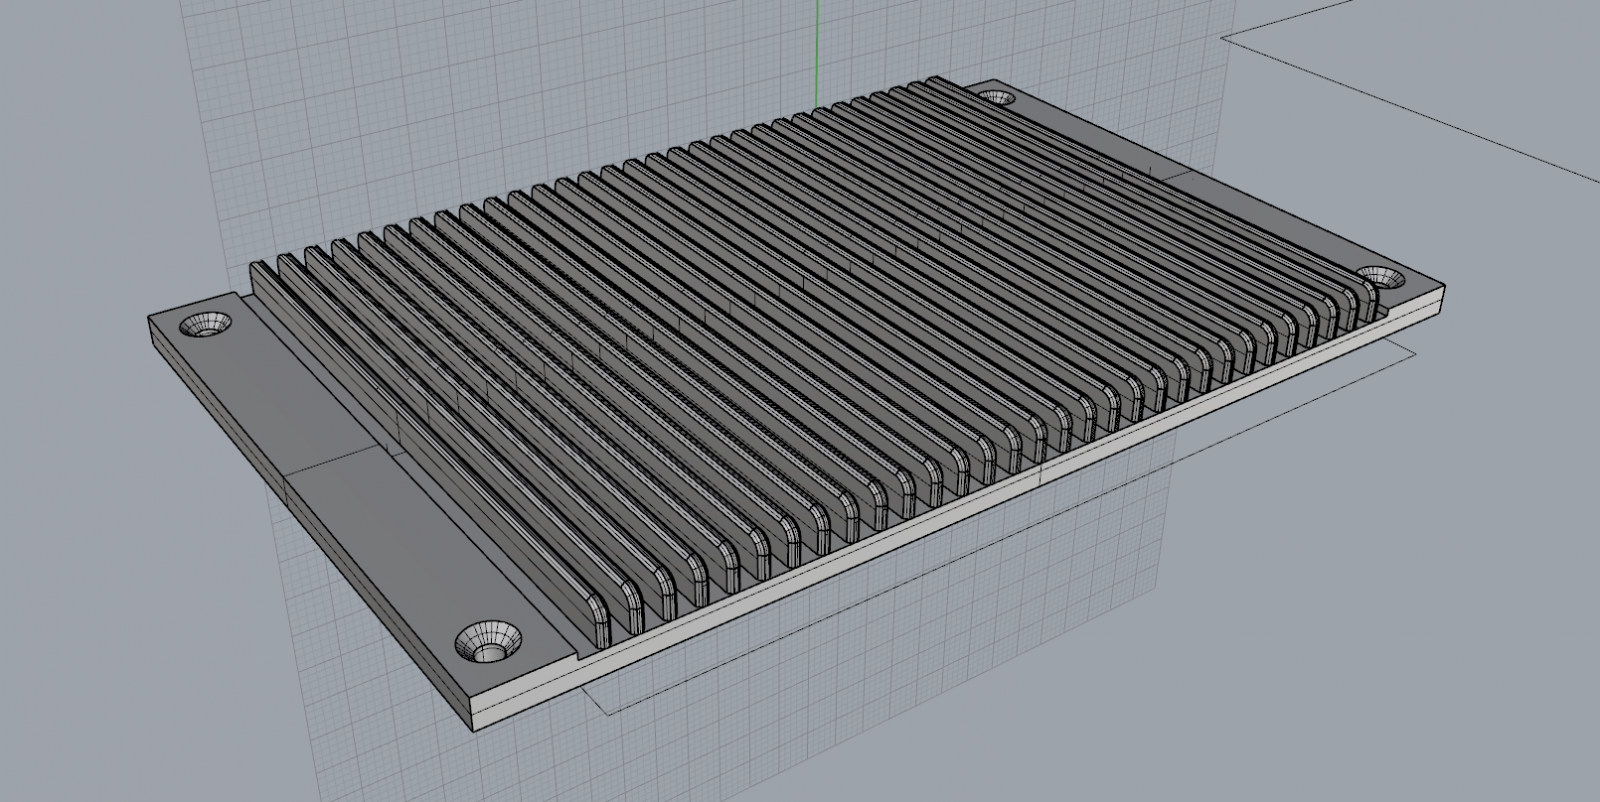The image size is (1600, 802).
Task: Select the seam line across the left flange
Action: coord(330,460)
